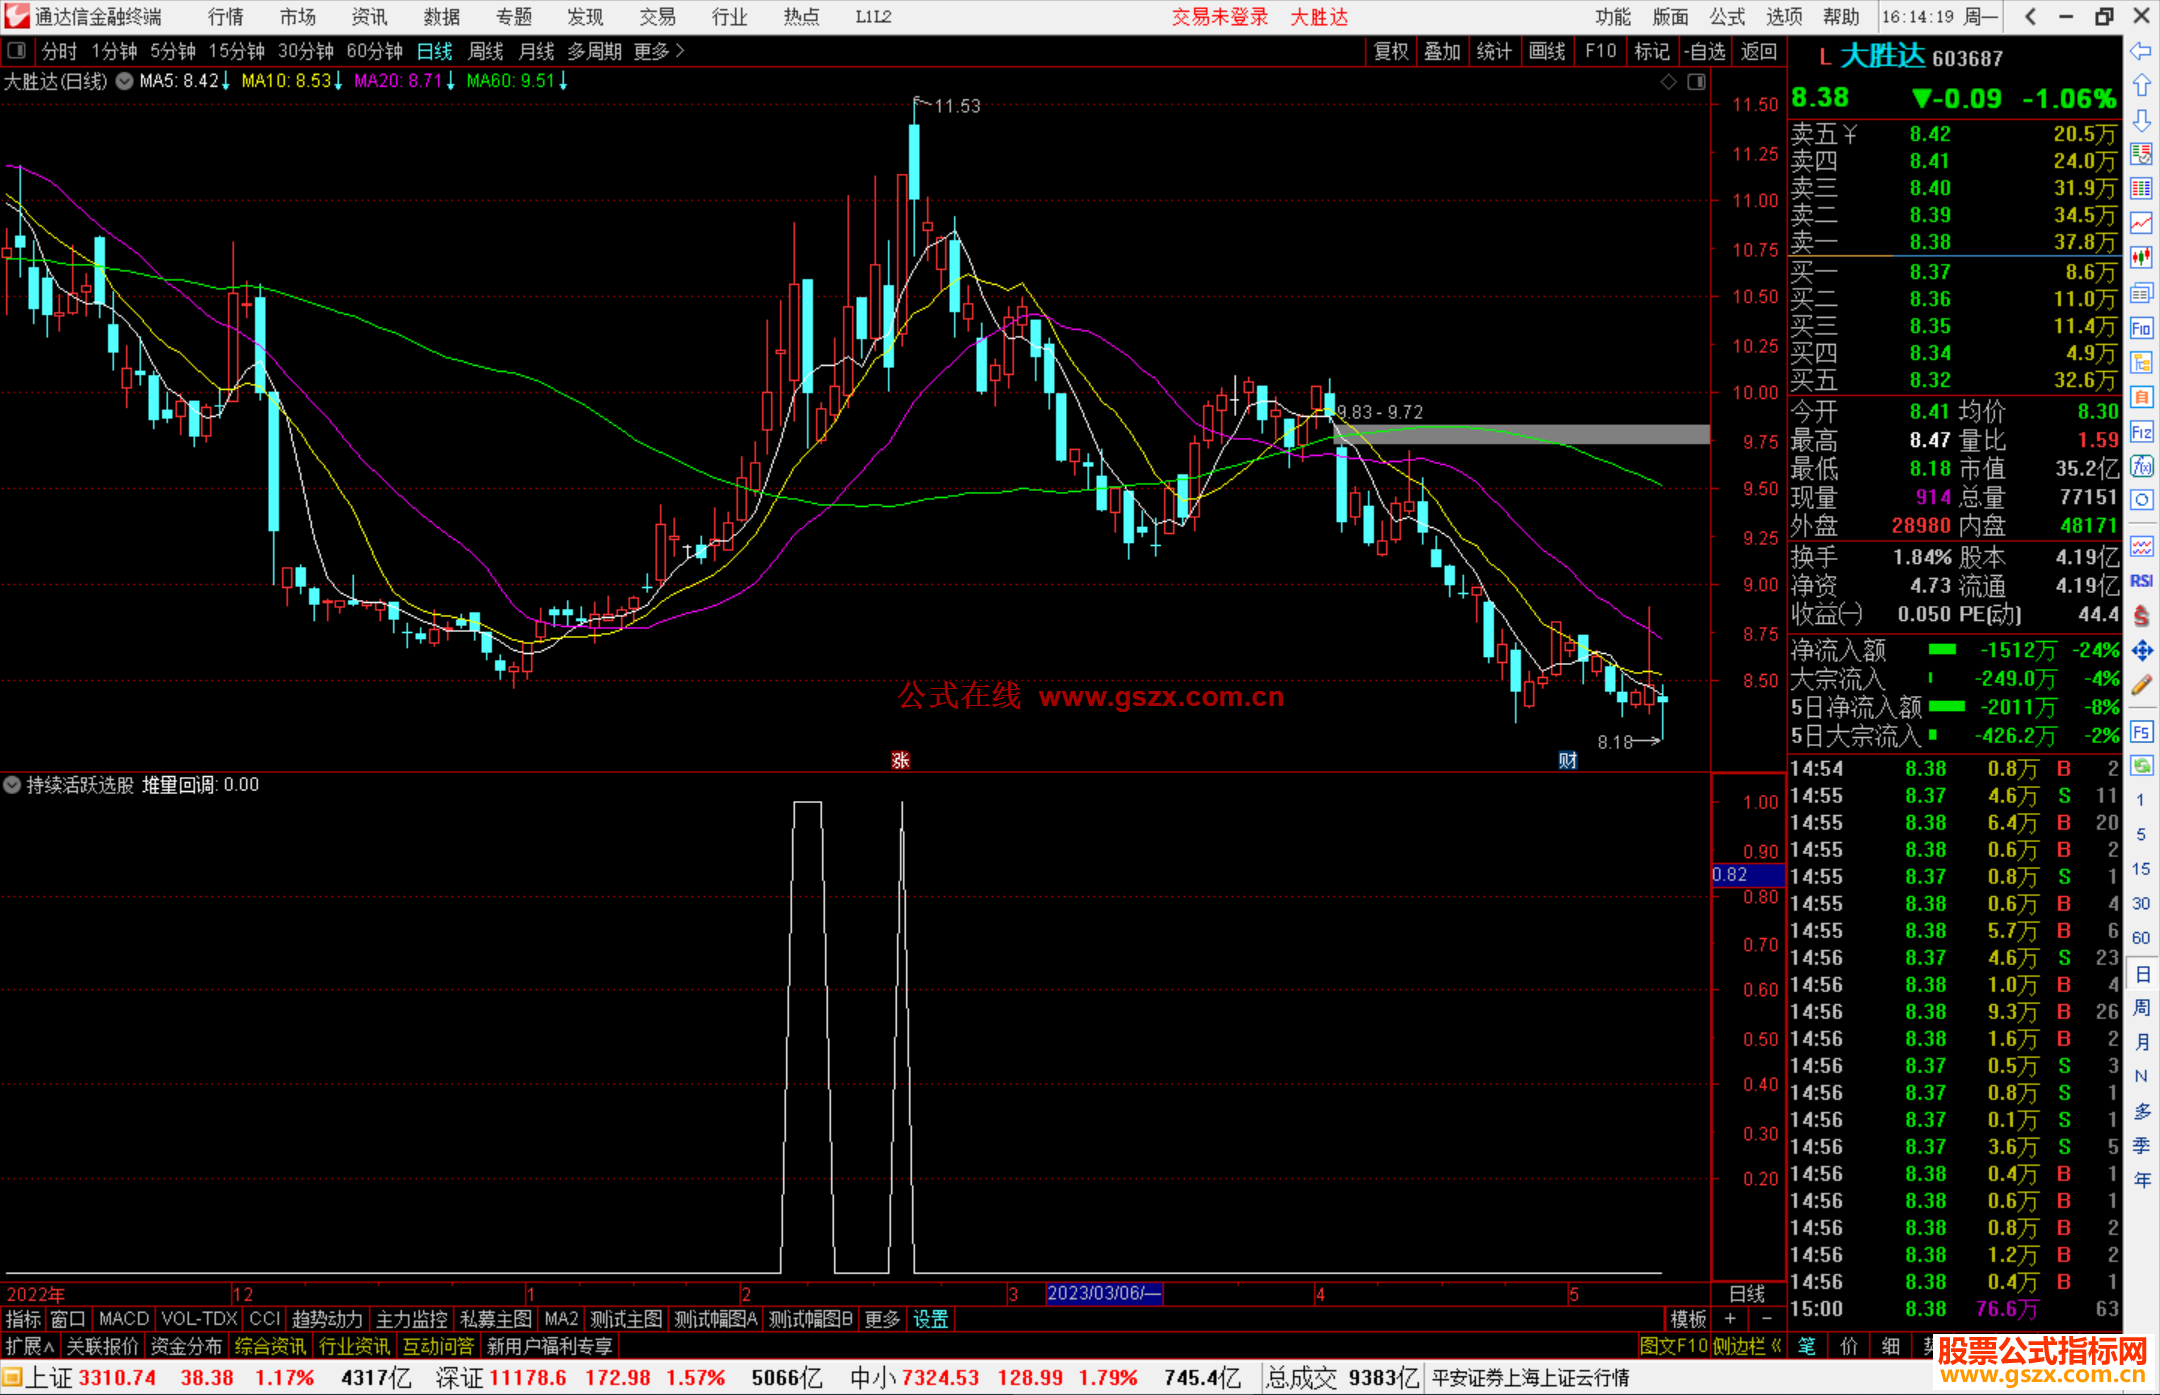
Task: Open the F10 info sidebar icon
Action: pyautogui.click(x=2141, y=328)
